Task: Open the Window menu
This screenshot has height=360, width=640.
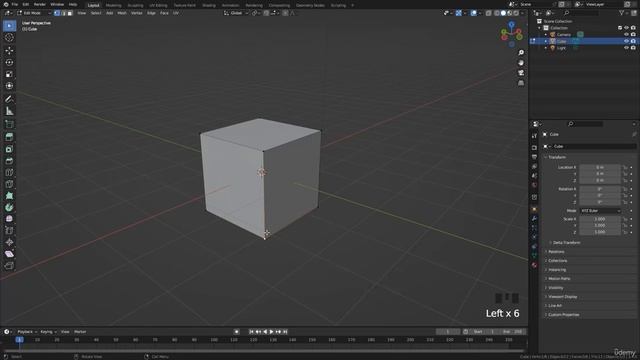Action: [x=57, y=4]
